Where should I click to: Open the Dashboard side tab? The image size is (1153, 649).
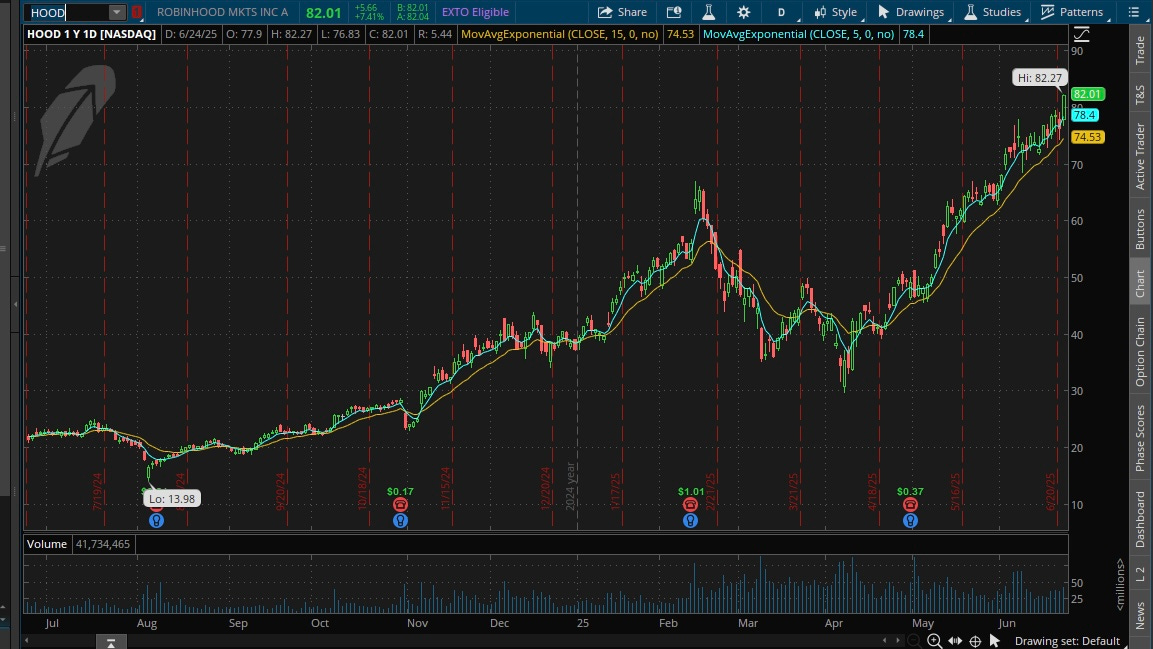click(1140, 519)
